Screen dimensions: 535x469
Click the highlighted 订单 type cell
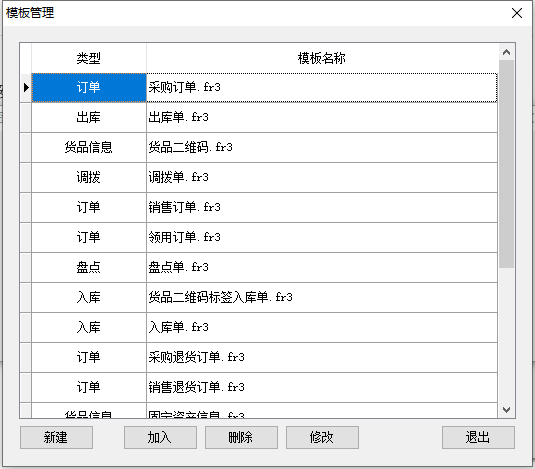pos(89,88)
